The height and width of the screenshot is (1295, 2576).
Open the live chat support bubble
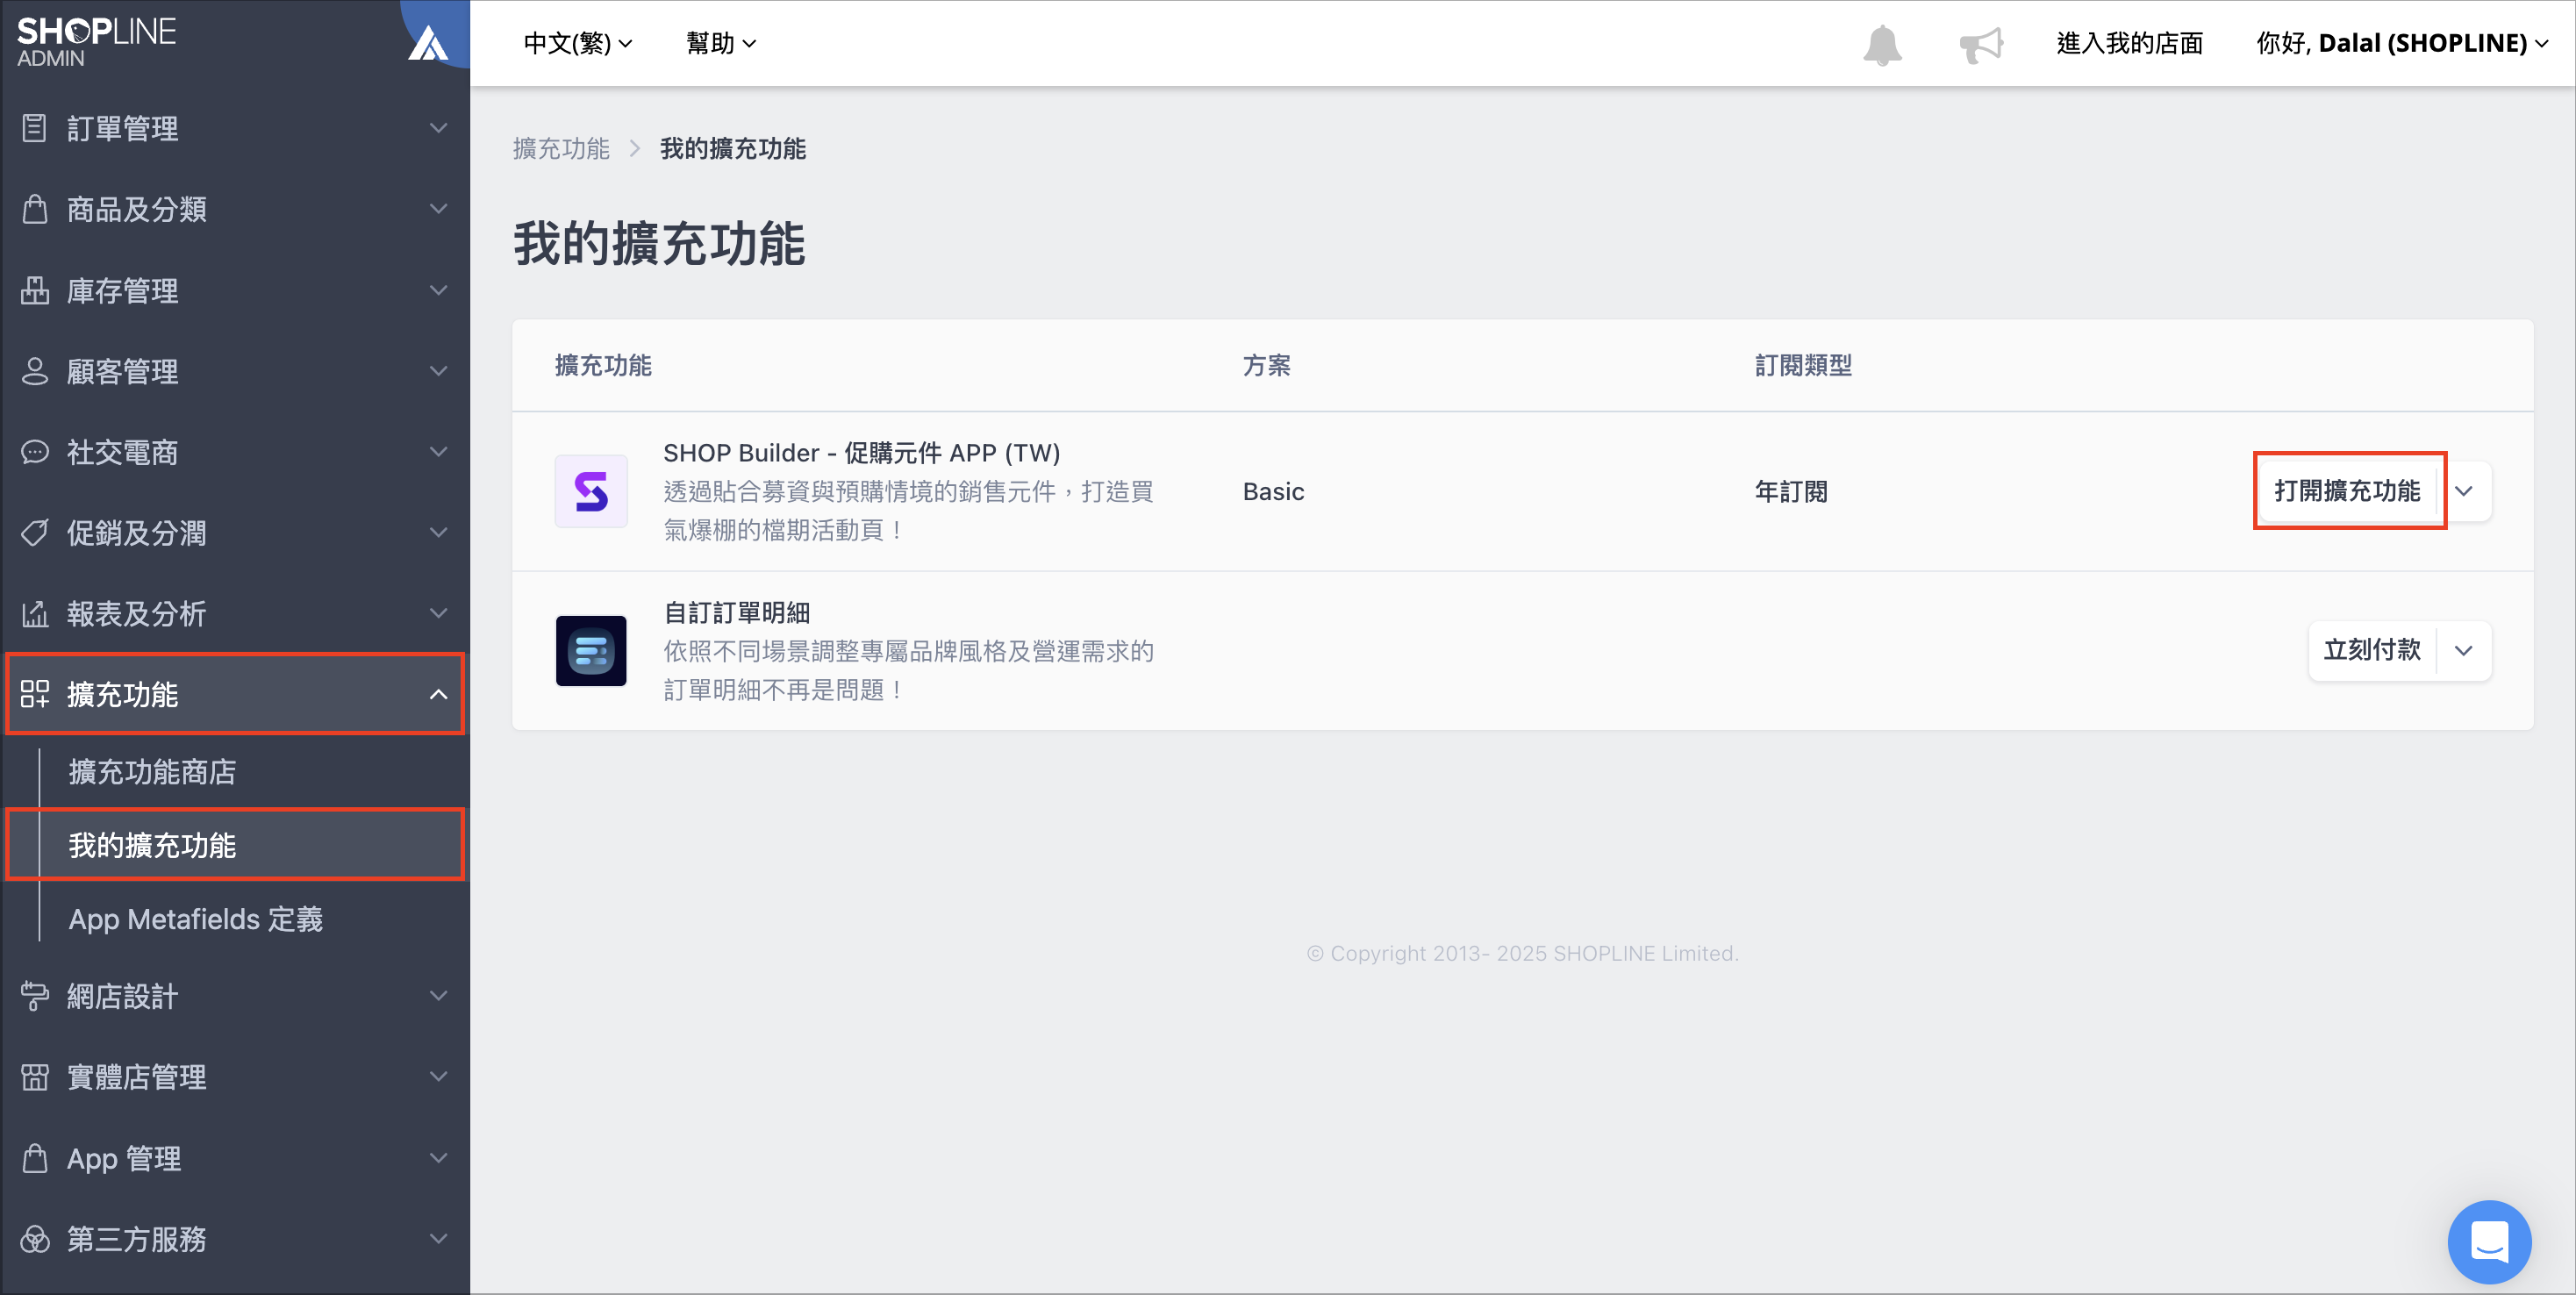tap(2489, 1241)
